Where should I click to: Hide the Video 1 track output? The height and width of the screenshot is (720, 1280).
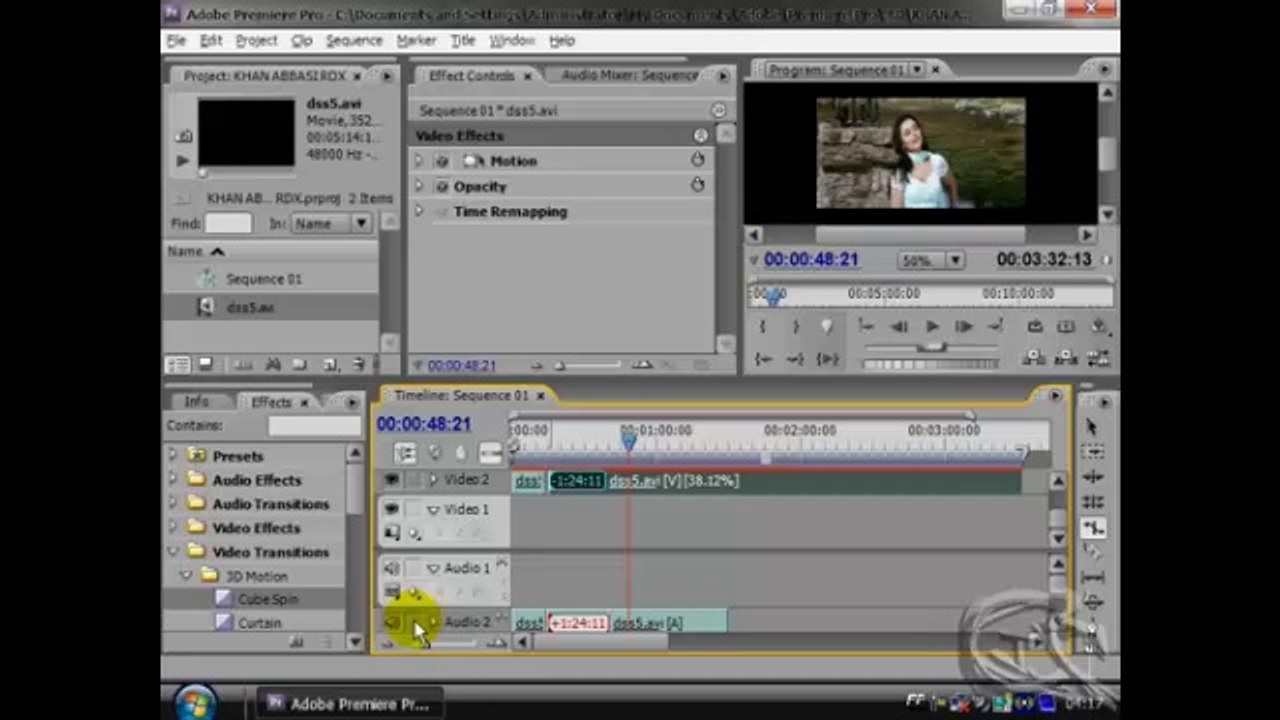pos(392,510)
